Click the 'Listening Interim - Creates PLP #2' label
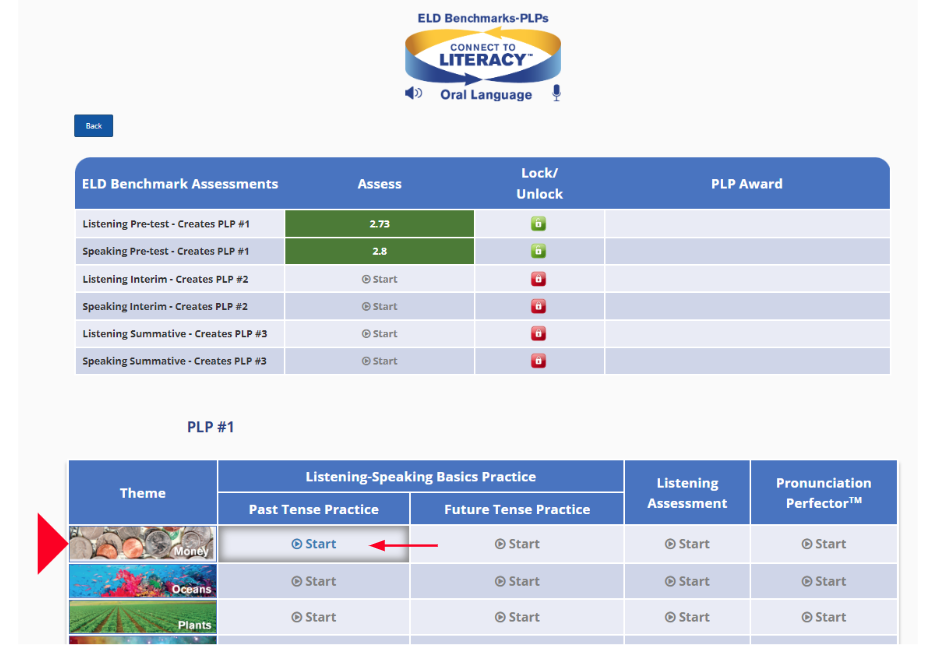This screenshot has width=937, height=650. pos(166,279)
